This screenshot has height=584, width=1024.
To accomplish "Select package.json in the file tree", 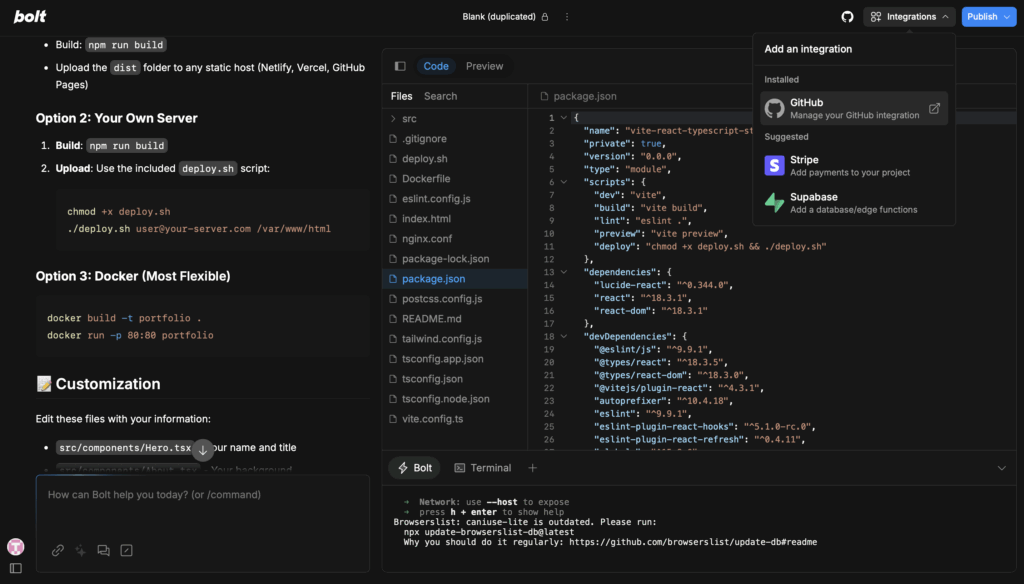I will point(455,278).
